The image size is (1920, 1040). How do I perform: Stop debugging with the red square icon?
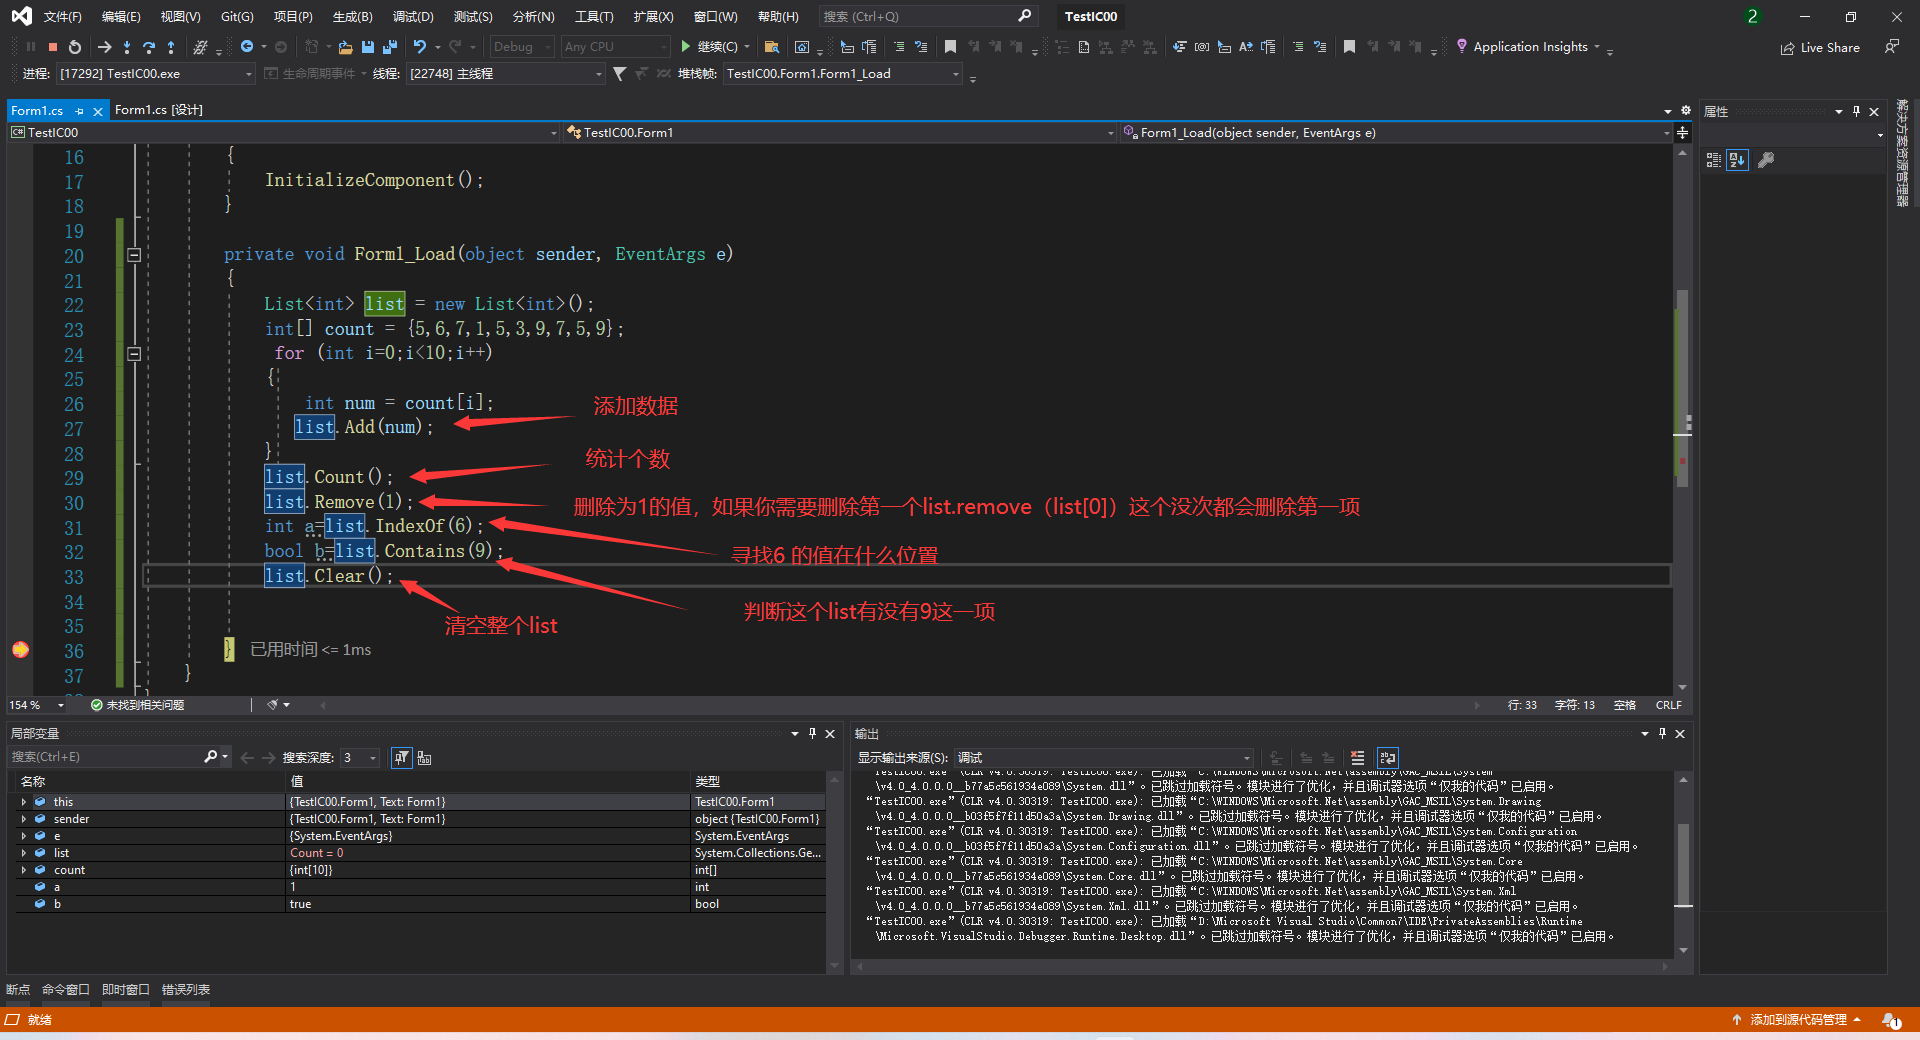click(x=53, y=47)
